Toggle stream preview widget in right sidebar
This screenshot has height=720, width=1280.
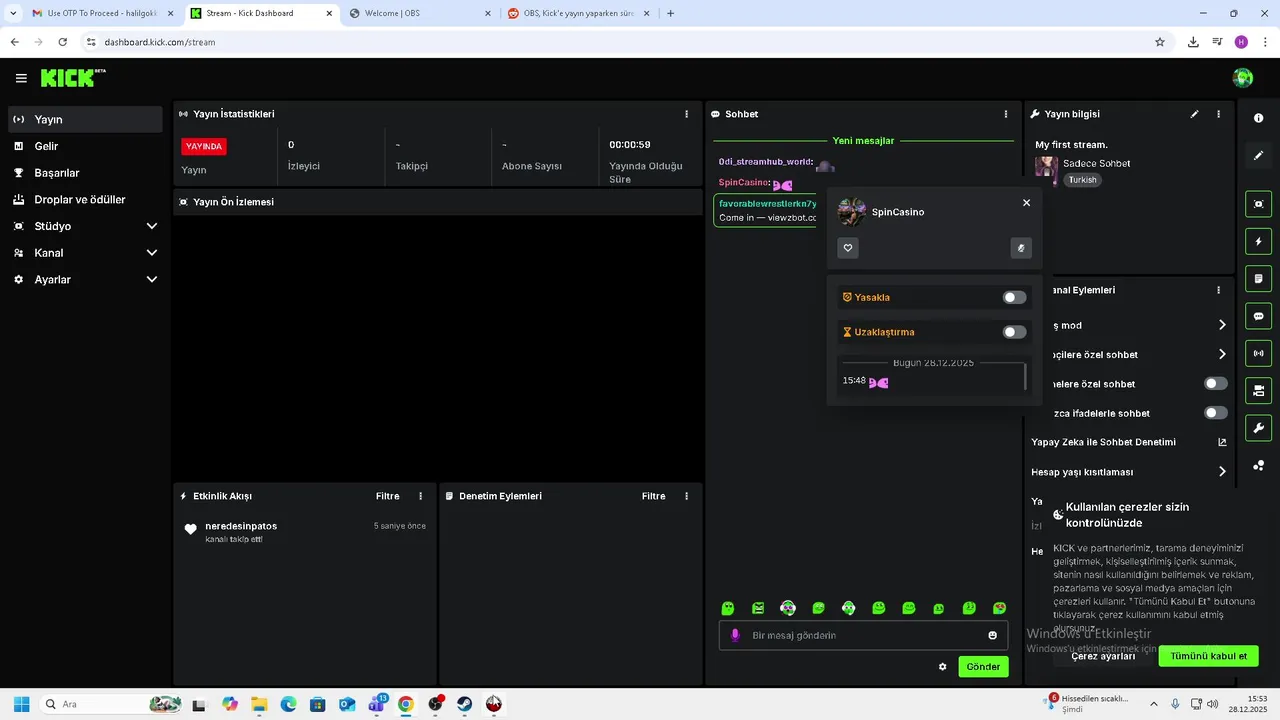tap(1259, 204)
